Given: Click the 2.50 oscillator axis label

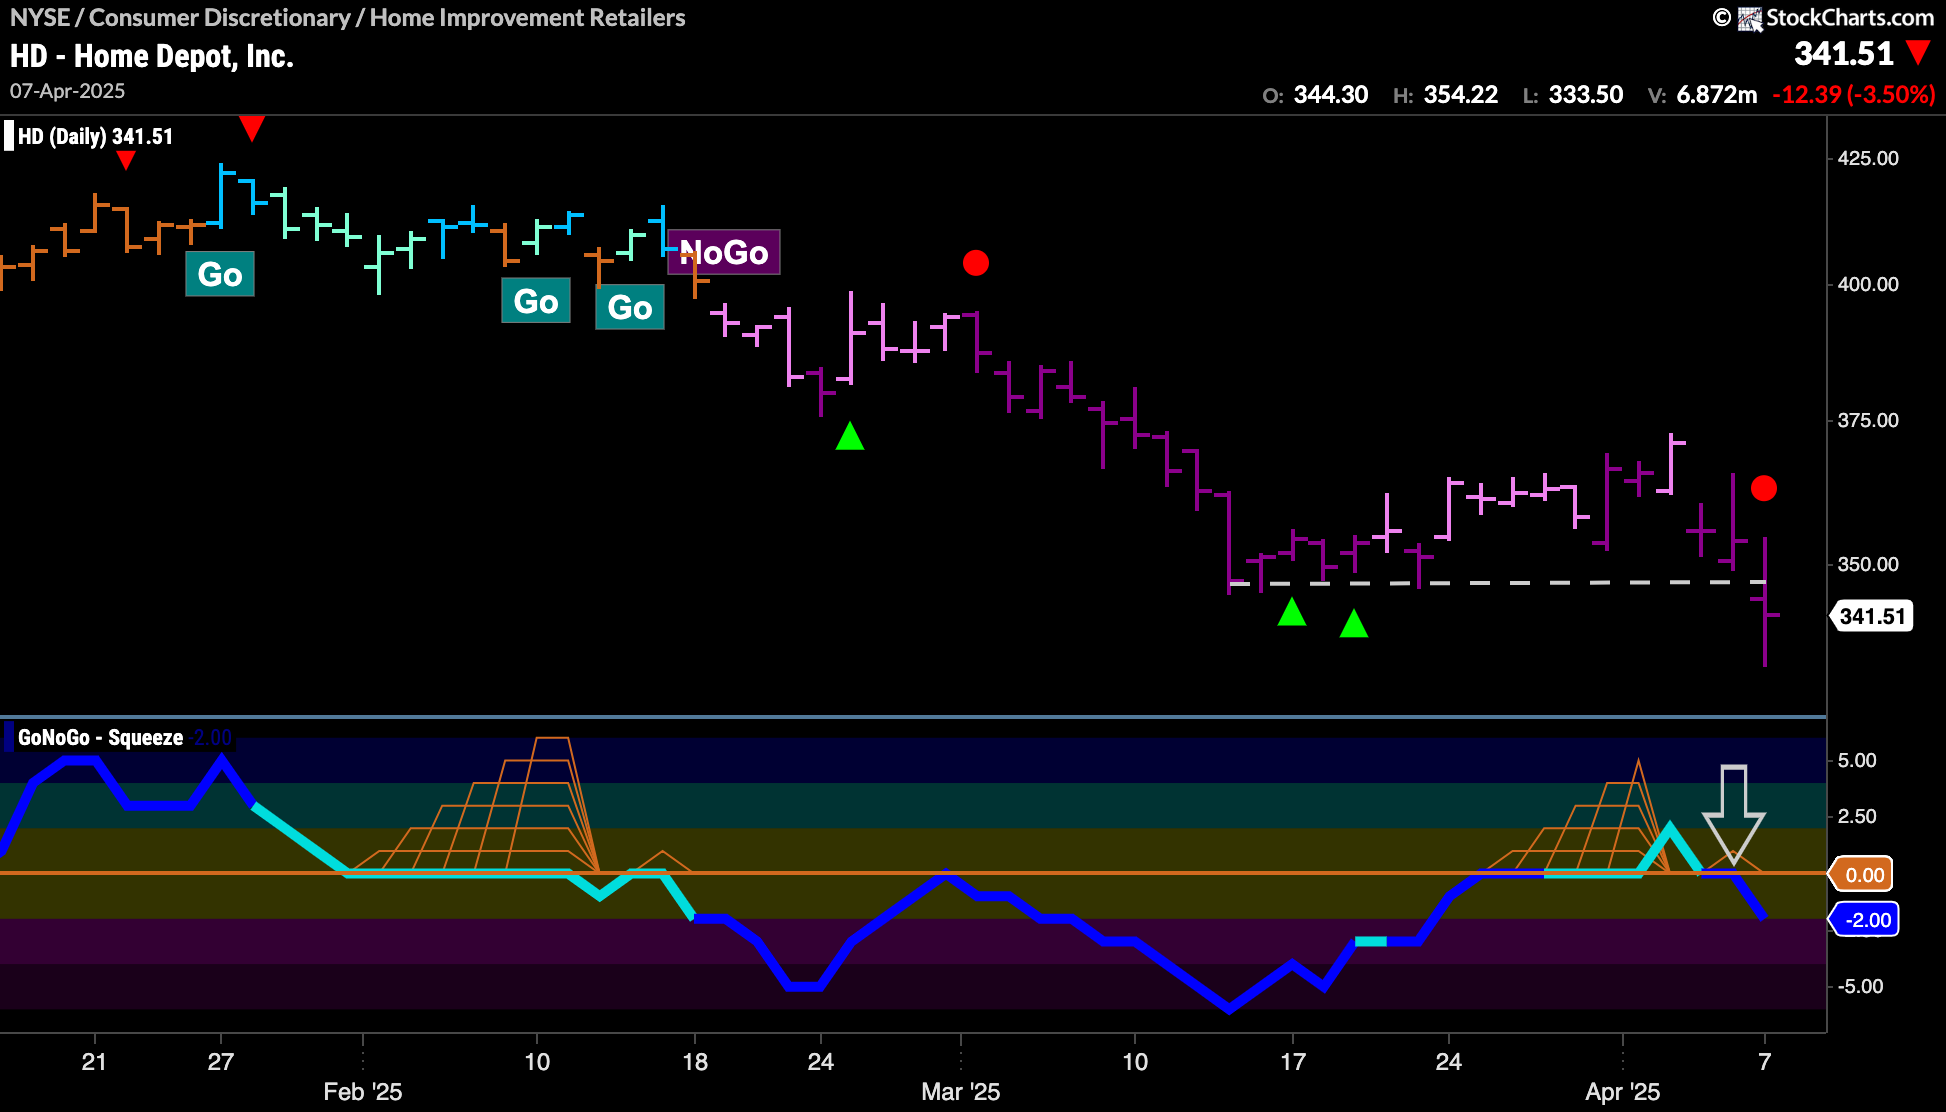Looking at the screenshot, I should [x=1857, y=816].
